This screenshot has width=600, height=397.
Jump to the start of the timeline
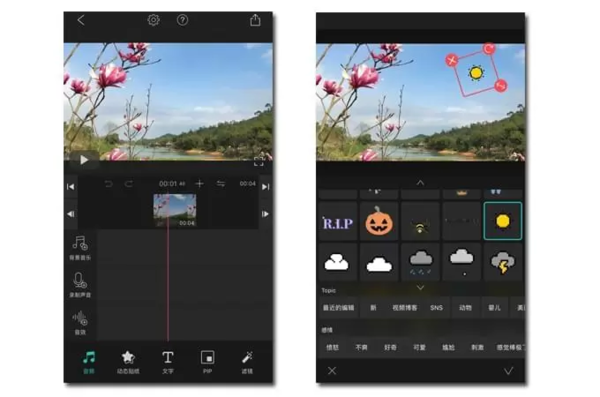[71, 186]
